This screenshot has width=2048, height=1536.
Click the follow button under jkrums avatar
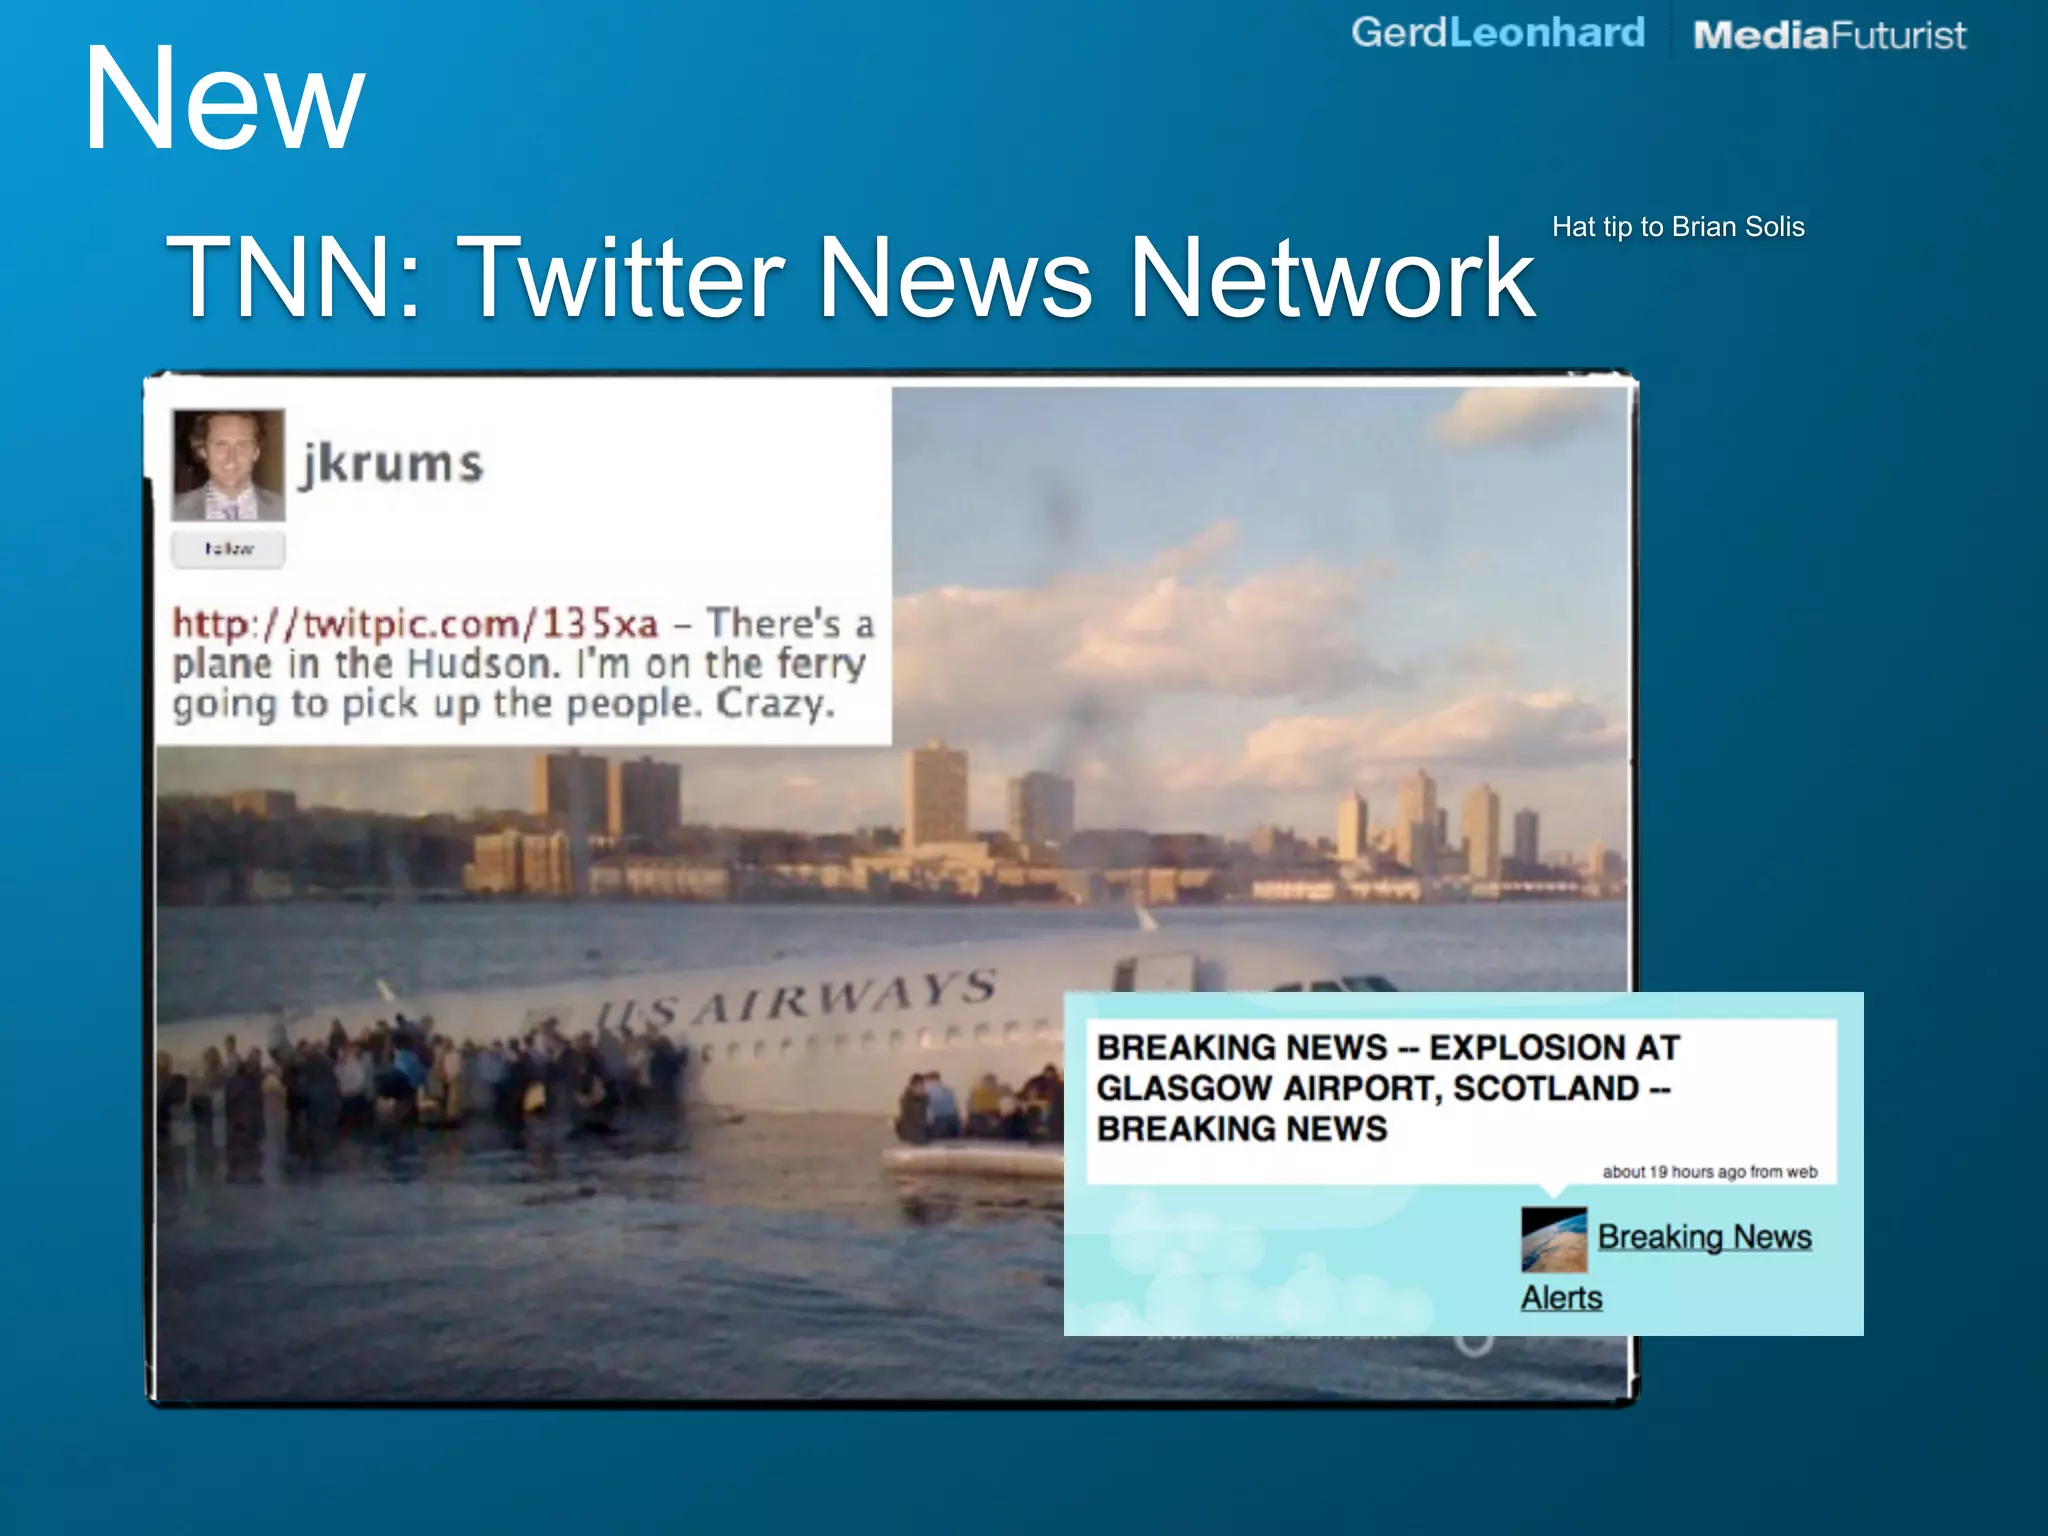(228, 549)
